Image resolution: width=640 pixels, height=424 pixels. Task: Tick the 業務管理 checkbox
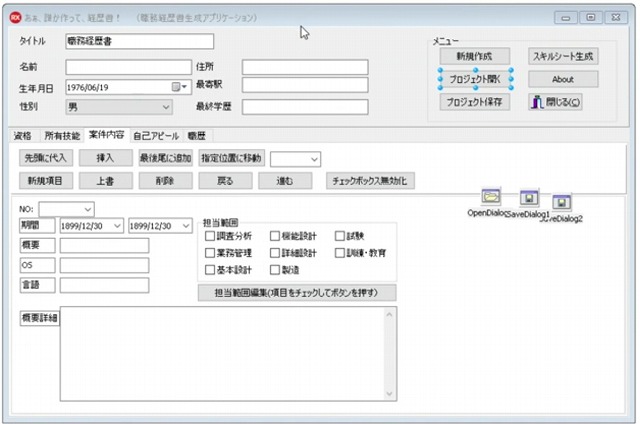tap(210, 253)
